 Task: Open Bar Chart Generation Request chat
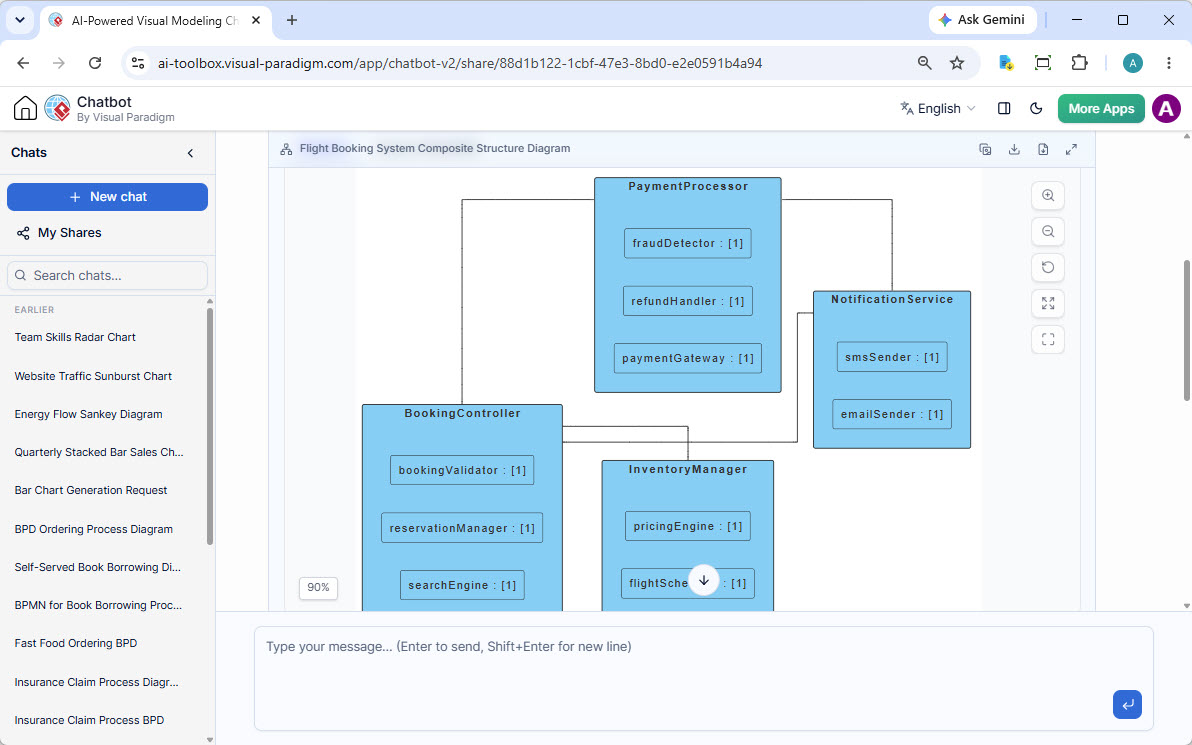coord(91,490)
